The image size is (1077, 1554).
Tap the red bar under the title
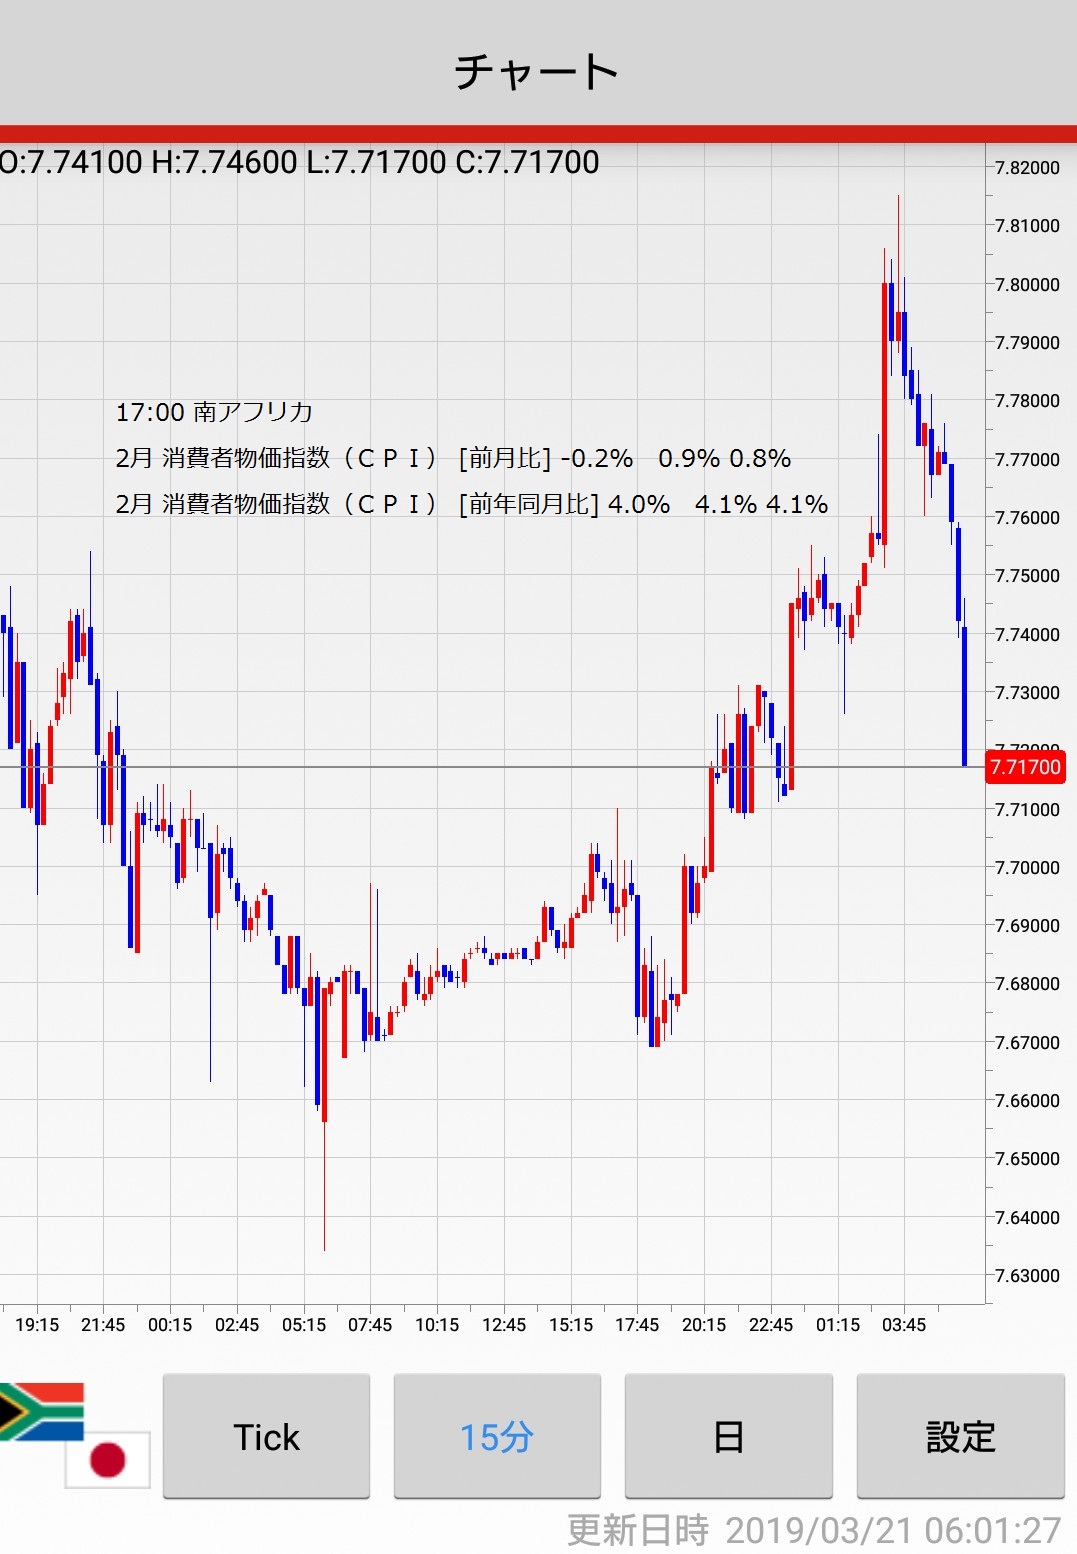tap(538, 134)
